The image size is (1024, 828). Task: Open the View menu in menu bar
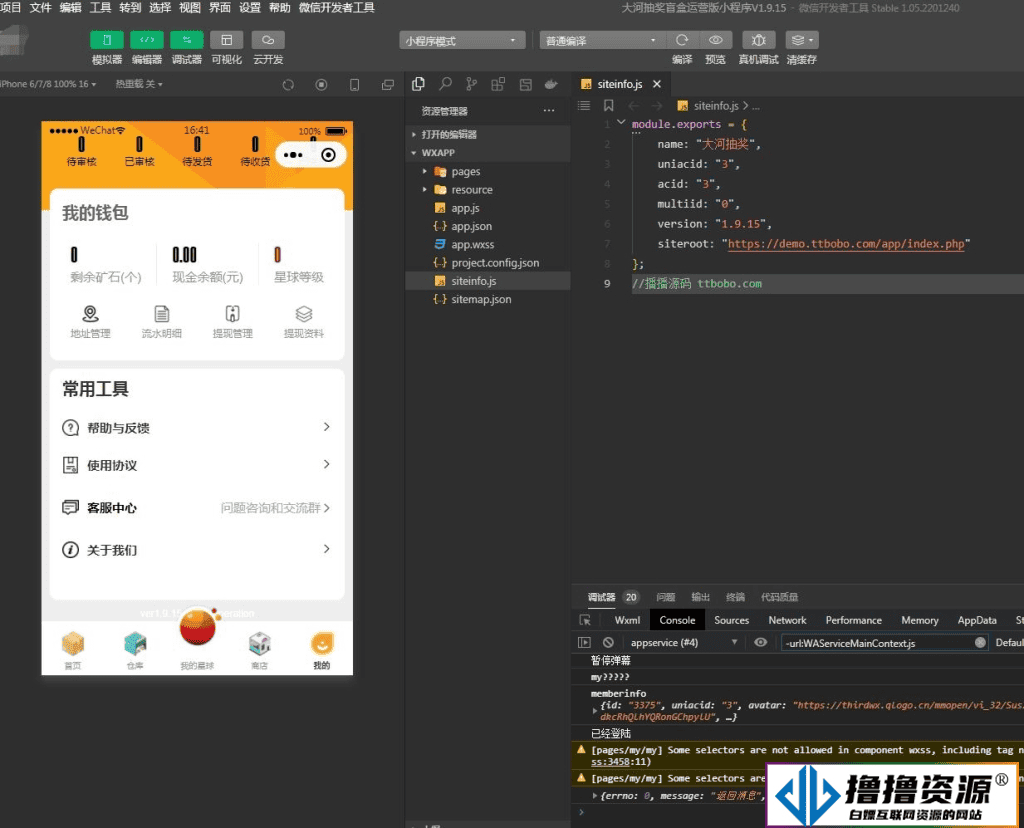(x=189, y=8)
